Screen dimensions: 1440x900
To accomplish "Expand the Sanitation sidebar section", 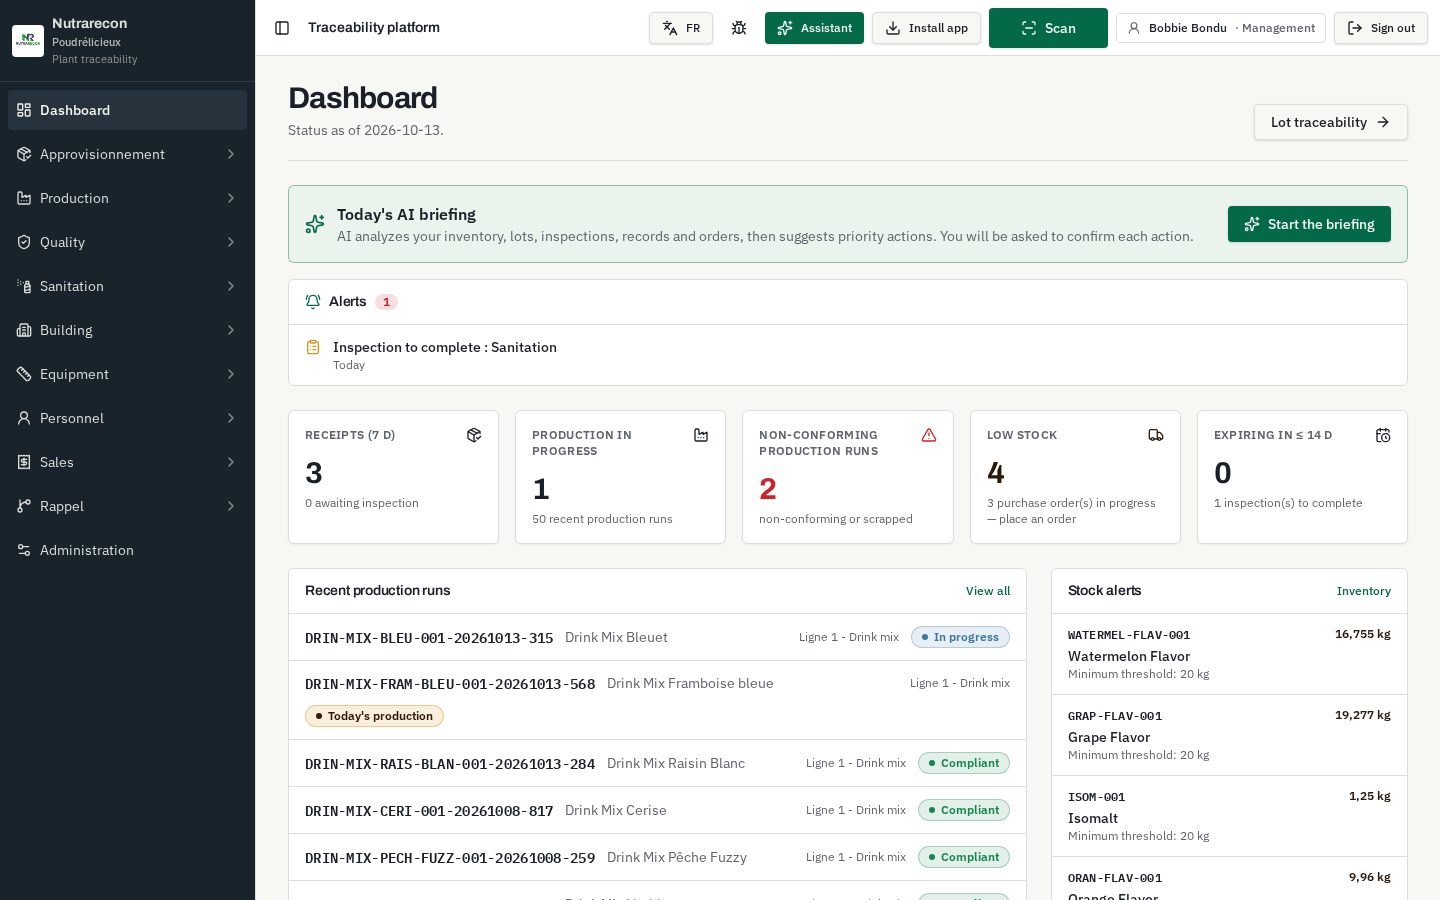I will point(127,286).
